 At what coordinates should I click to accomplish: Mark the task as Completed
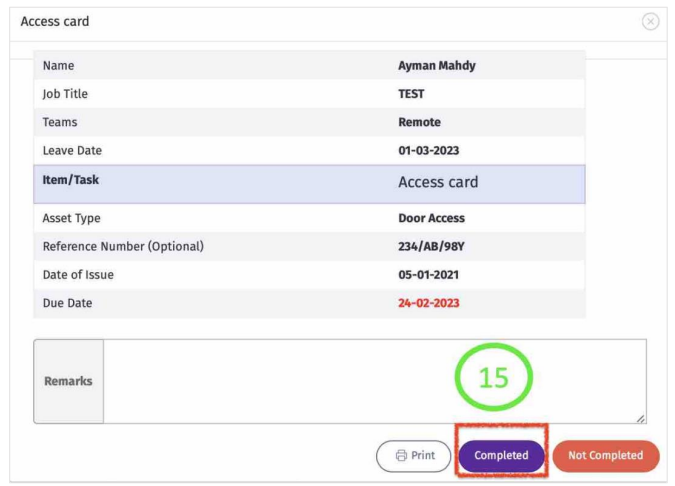[501, 456]
